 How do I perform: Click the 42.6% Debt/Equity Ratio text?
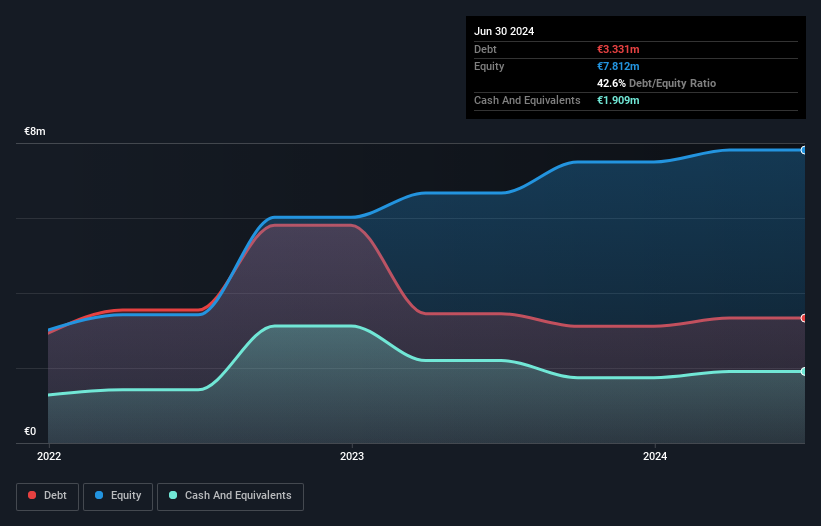tap(657, 83)
